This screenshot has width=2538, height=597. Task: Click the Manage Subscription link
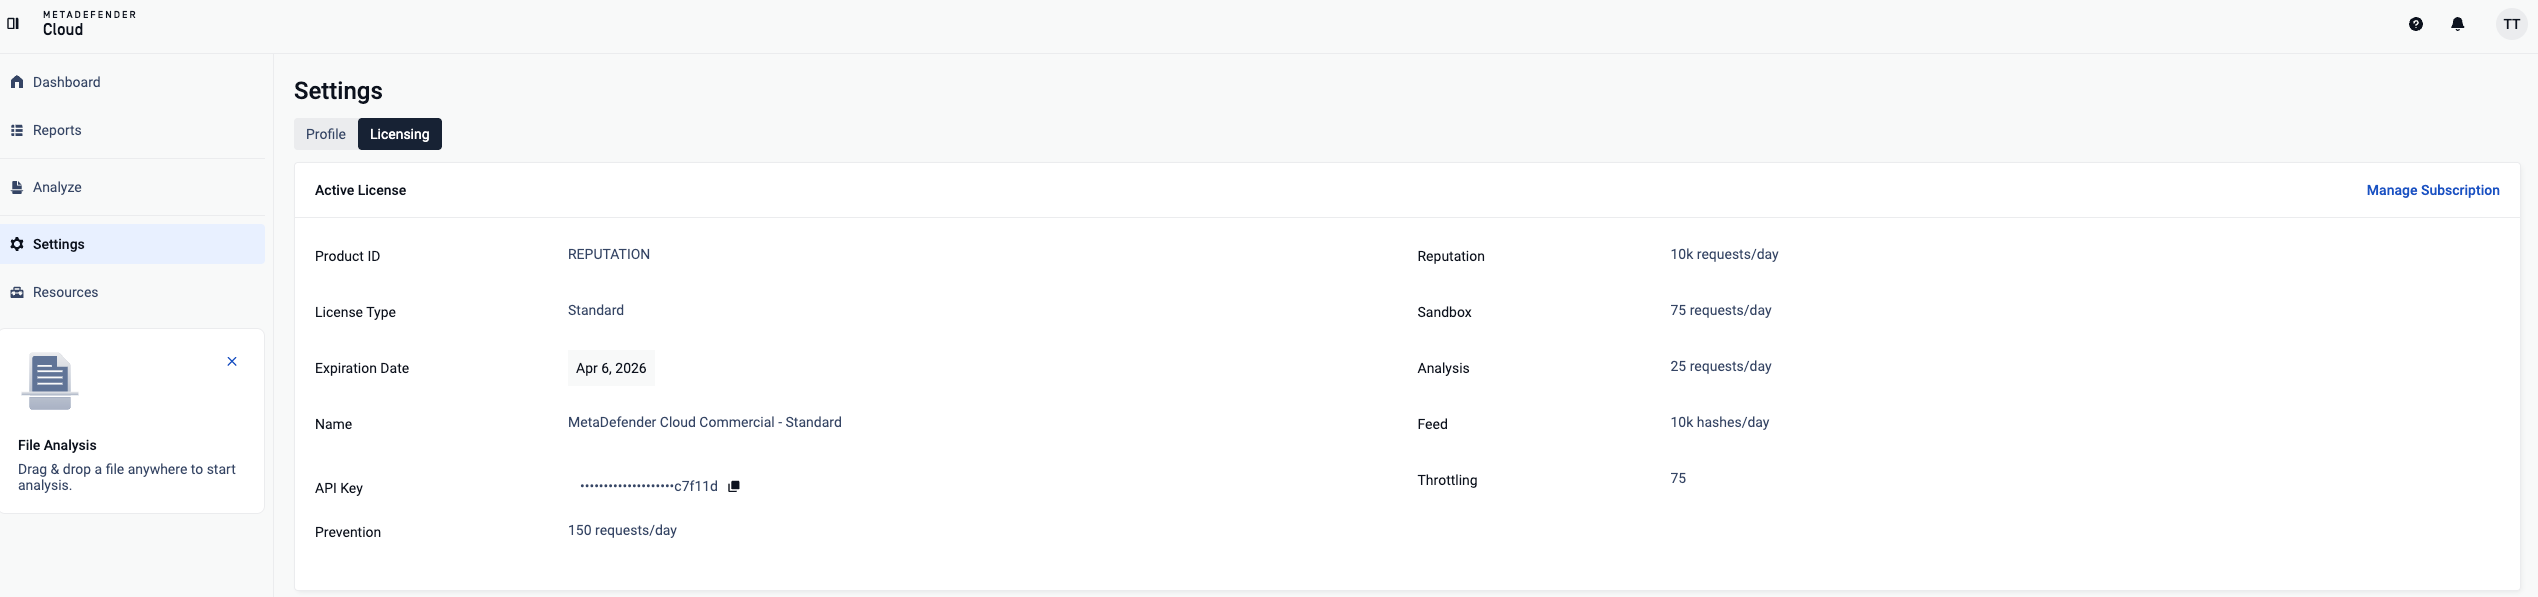tap(2432, 190)
